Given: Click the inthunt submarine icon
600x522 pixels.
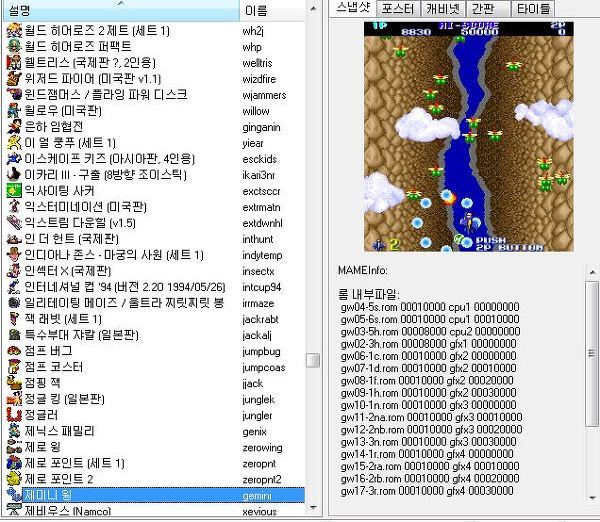Looking at the screenshot, I should [14, 239].
